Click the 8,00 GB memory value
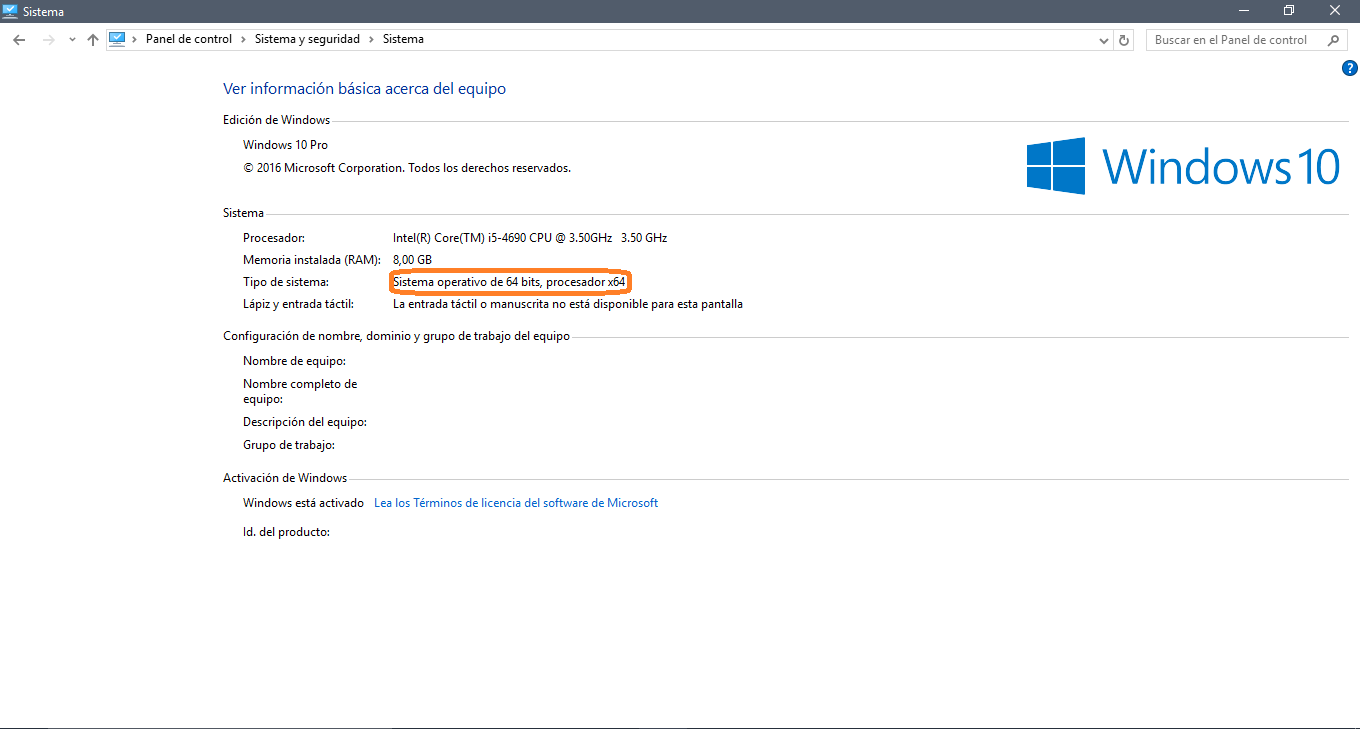Viewport: 1360px width, 729px height. coord(412,260)
